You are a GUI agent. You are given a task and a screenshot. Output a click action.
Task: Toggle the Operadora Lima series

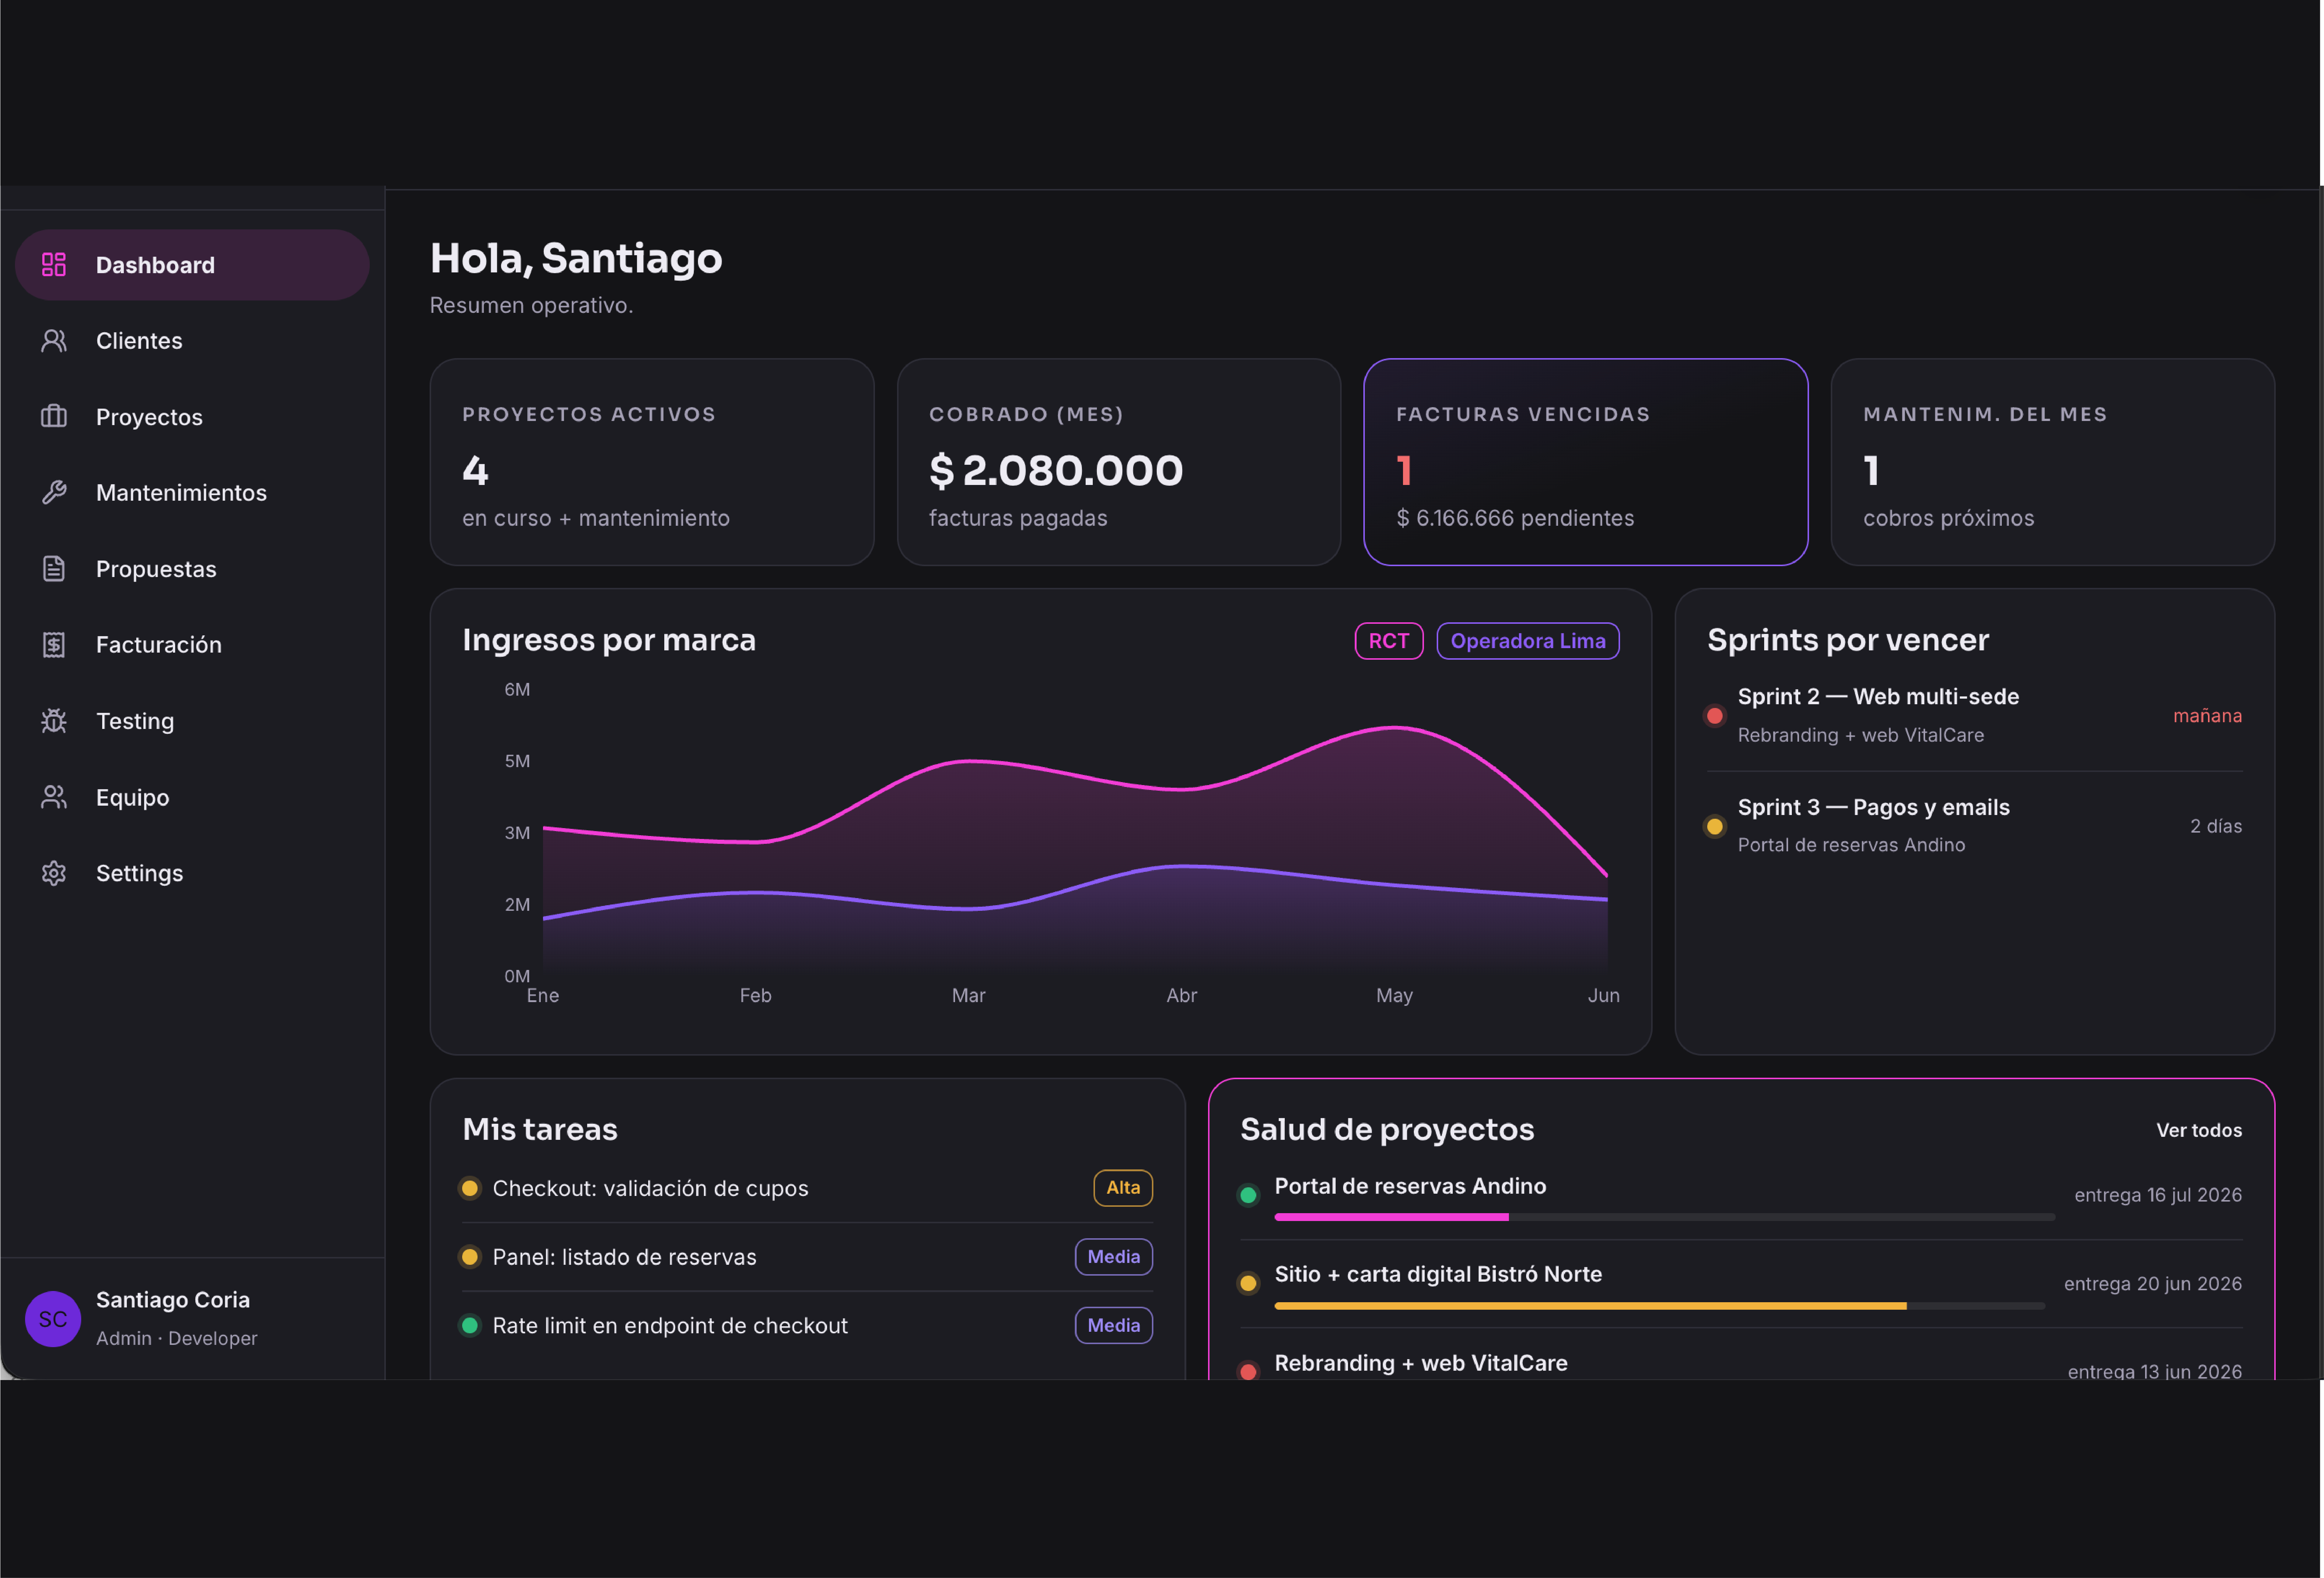click(x=1527, y=641)
